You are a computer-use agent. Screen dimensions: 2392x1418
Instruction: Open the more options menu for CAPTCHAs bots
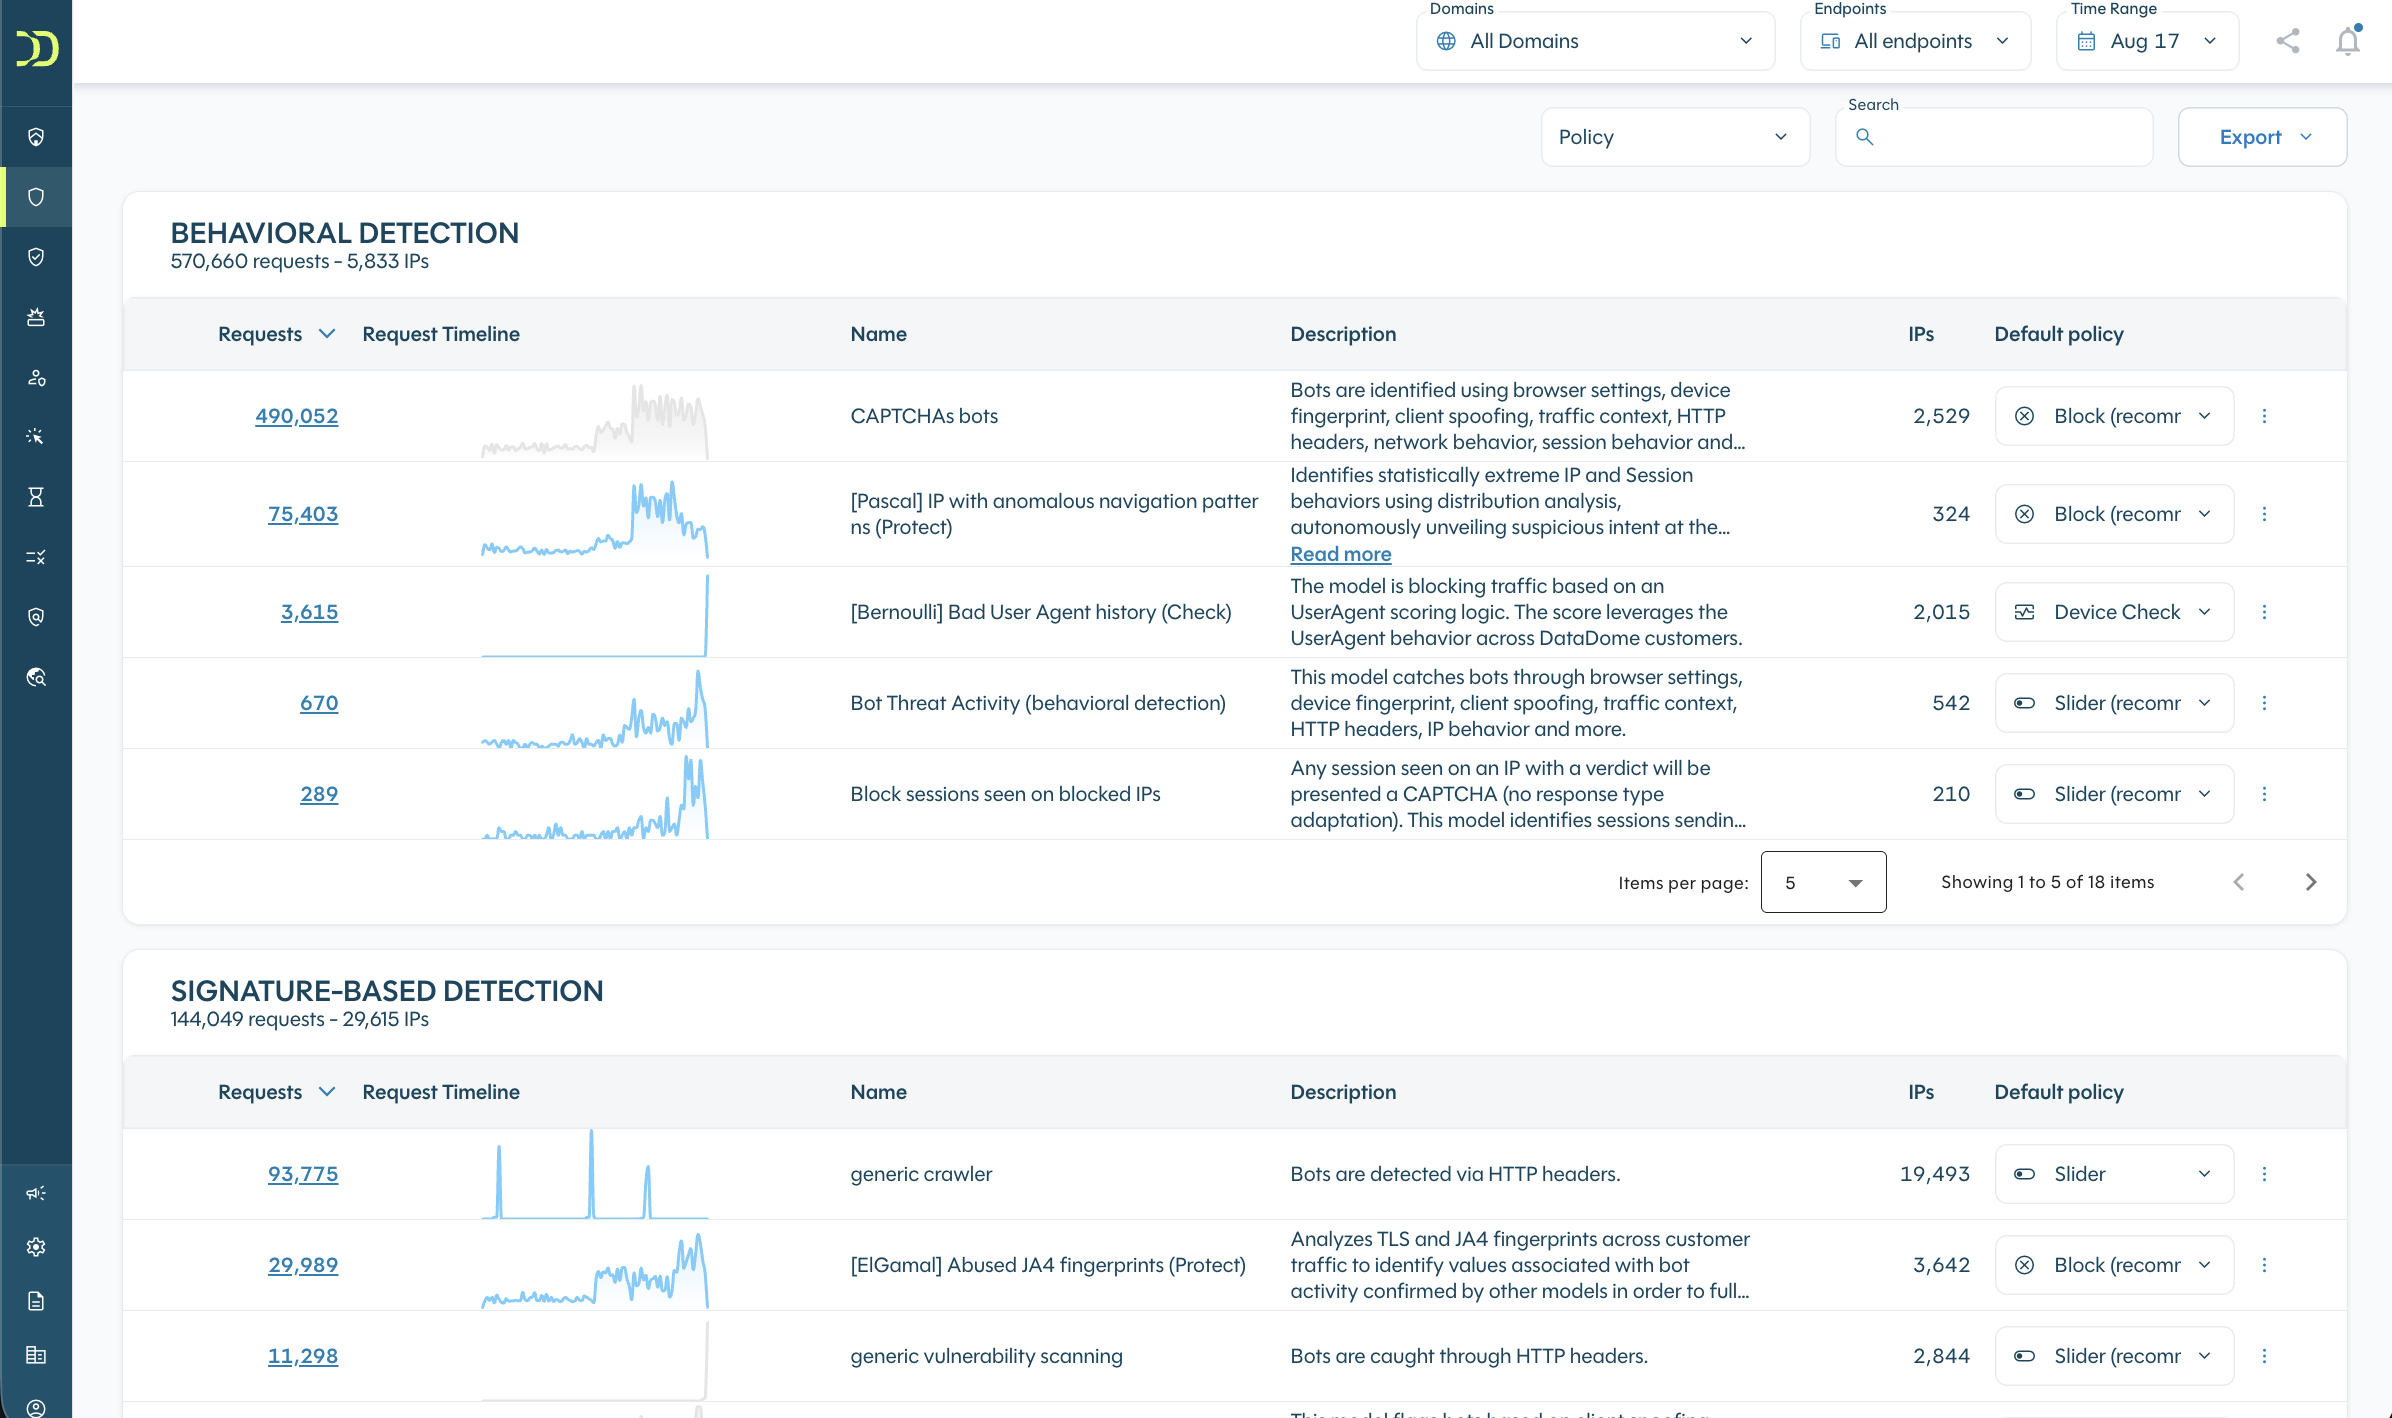click(2264, 416)
